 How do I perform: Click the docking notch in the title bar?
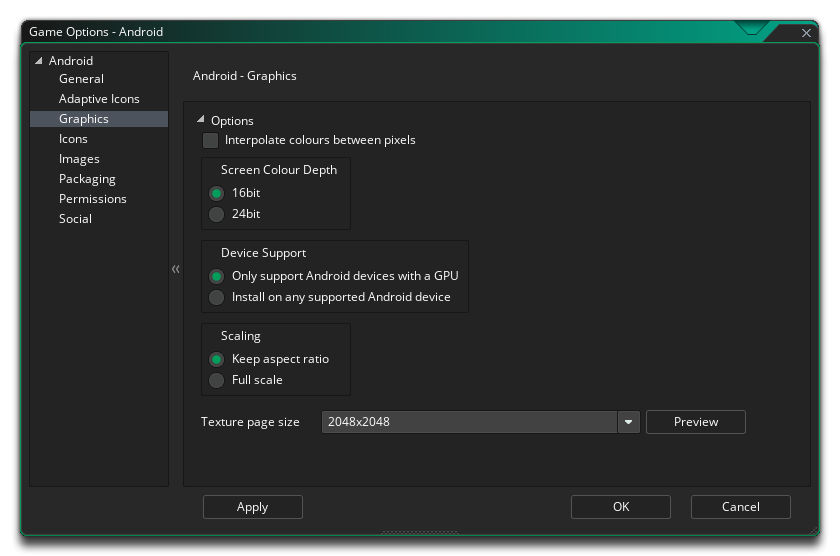[x=752, y=28]
